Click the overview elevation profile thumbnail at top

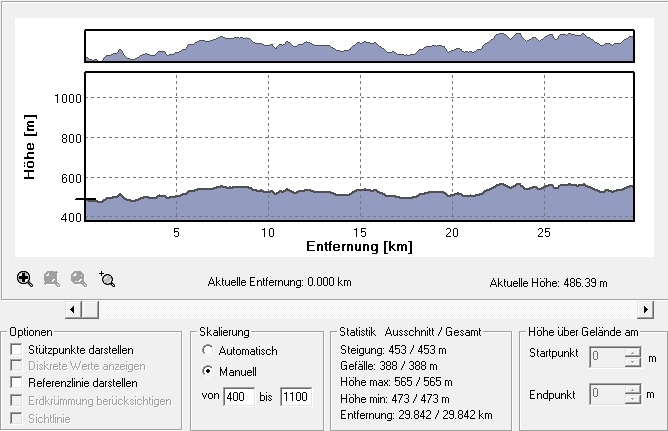[360, 46]
